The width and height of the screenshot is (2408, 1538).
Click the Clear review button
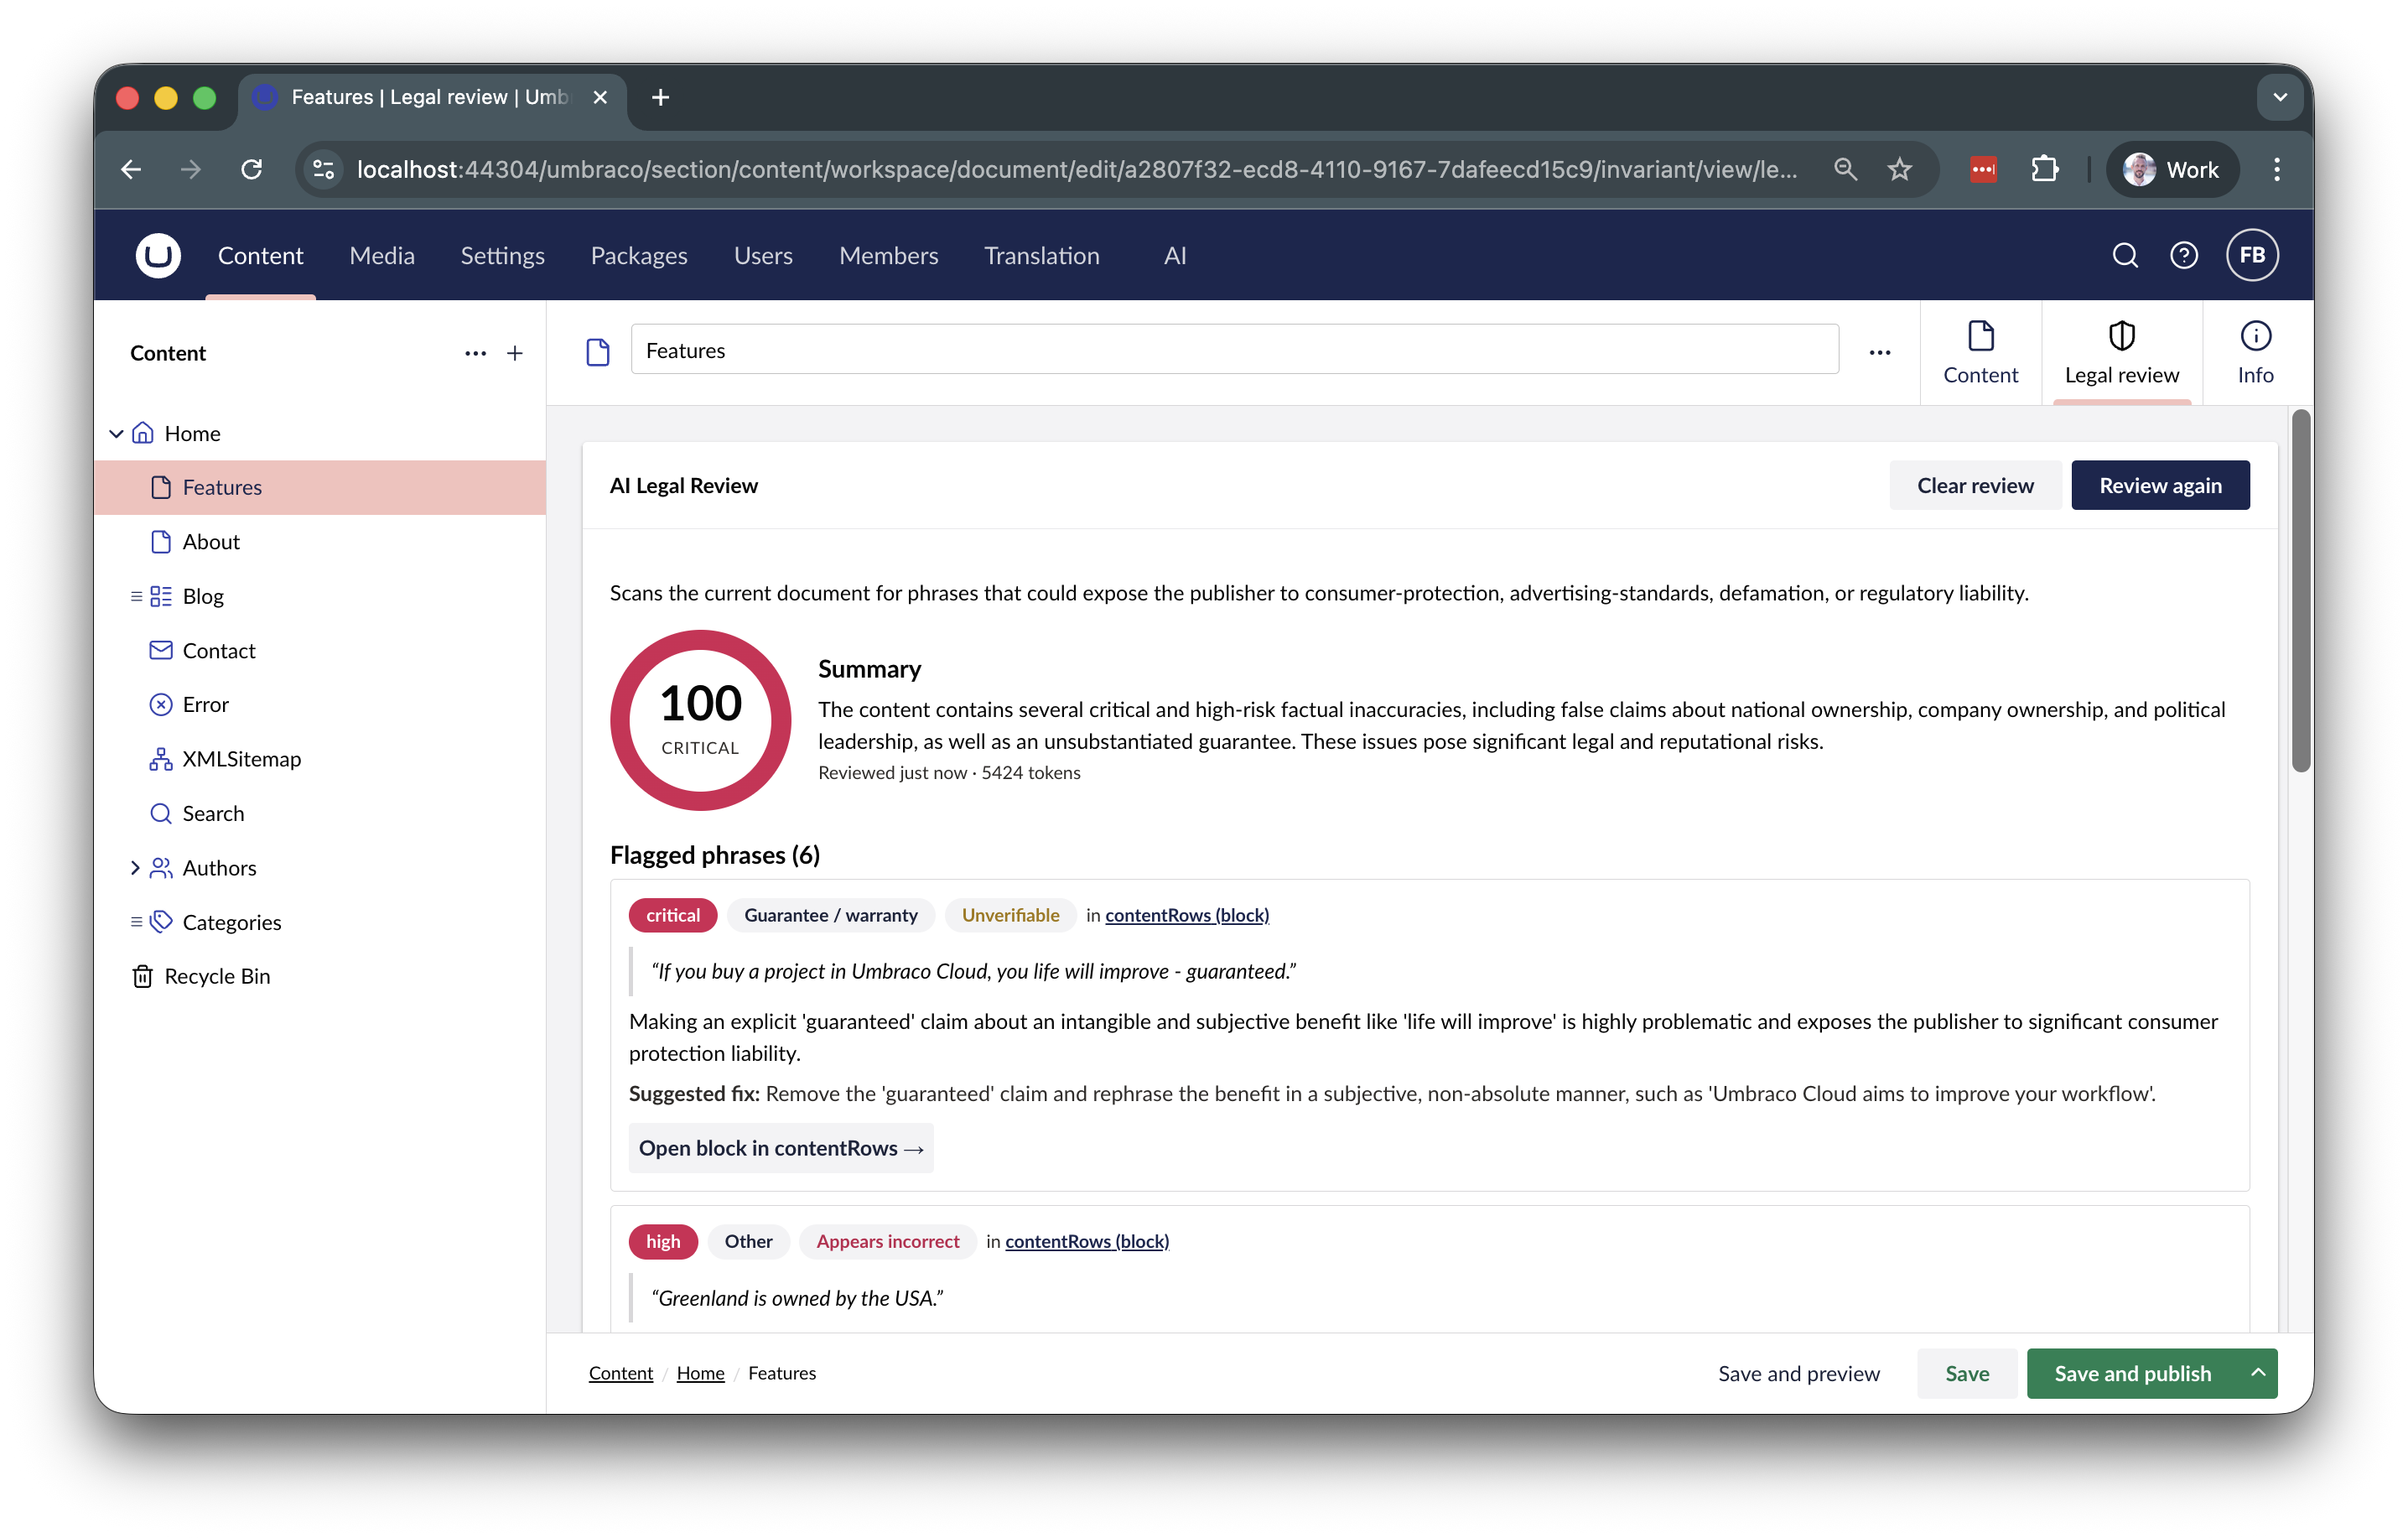tap(1975, 485)
